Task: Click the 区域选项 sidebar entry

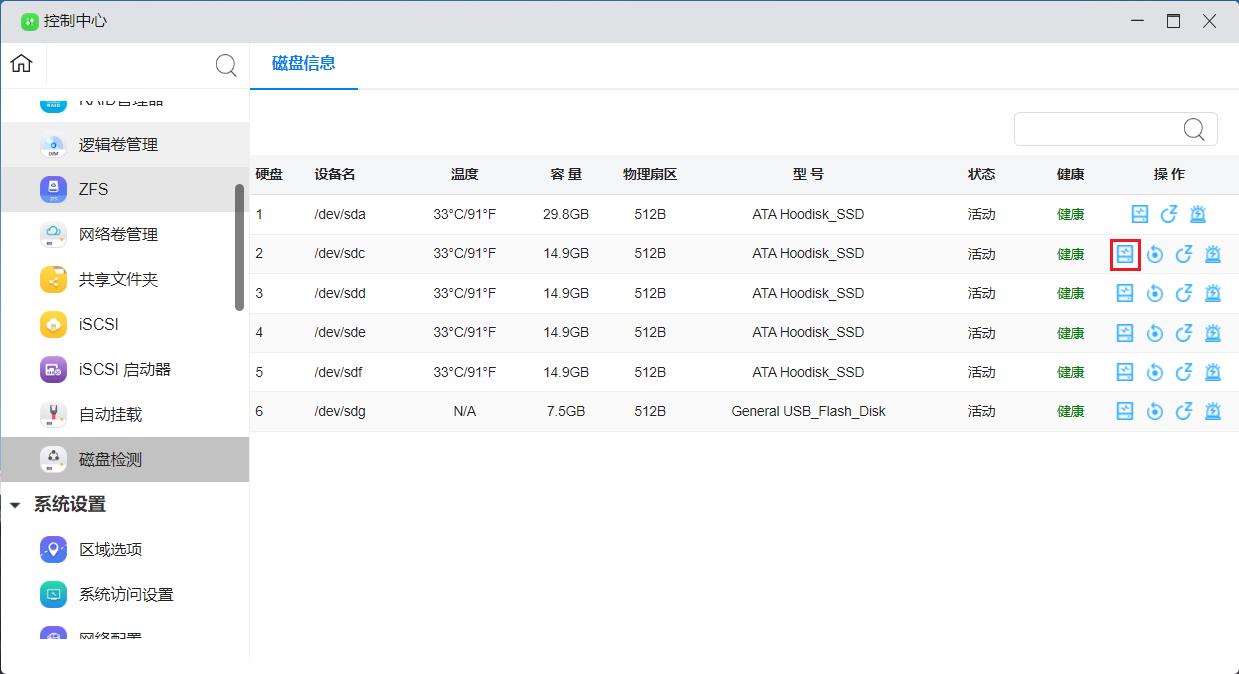Action: 110,549
